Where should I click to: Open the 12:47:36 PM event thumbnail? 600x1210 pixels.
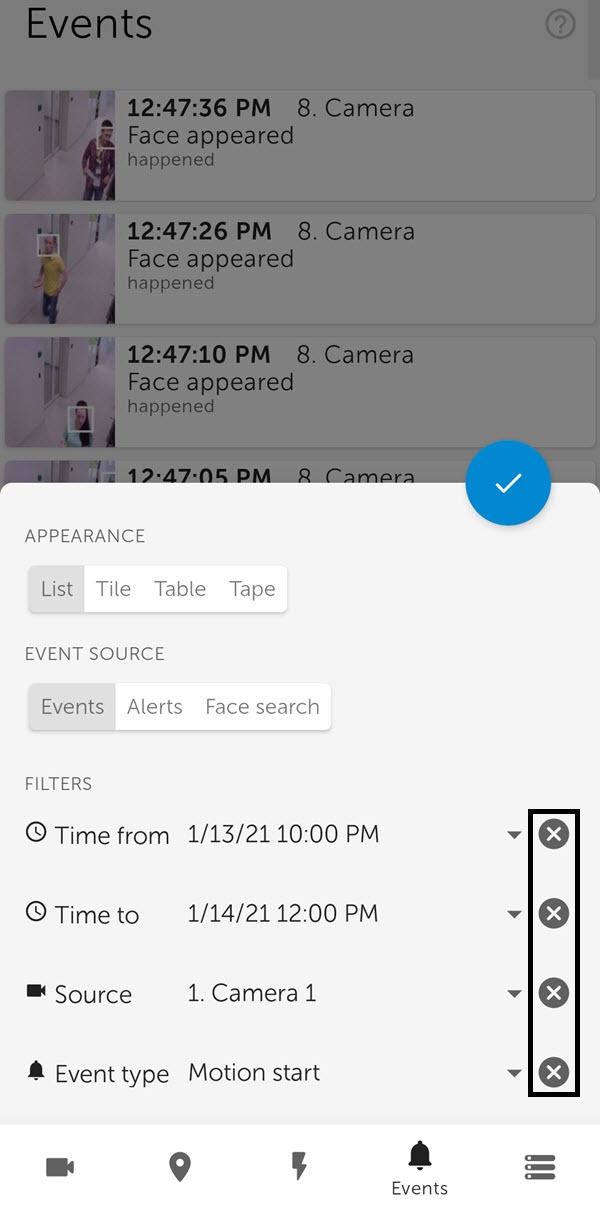(x=60, y=145)
